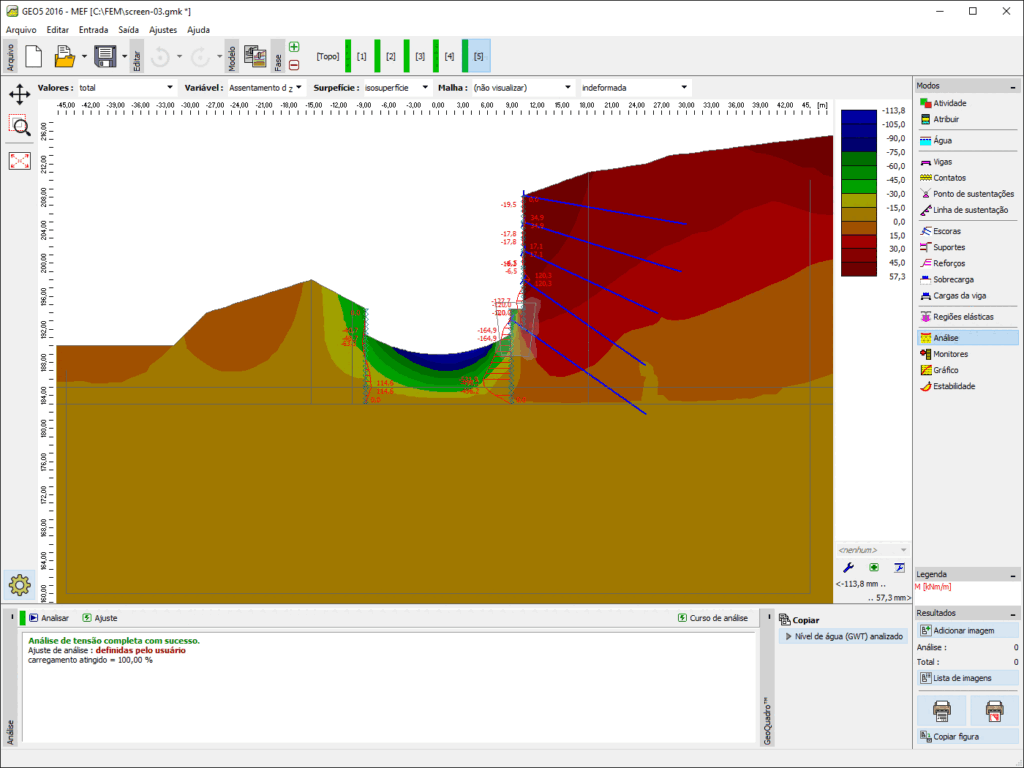Add a construction stage with green plus
This screenshot has width=1024, height=768.
pos(294,47)
